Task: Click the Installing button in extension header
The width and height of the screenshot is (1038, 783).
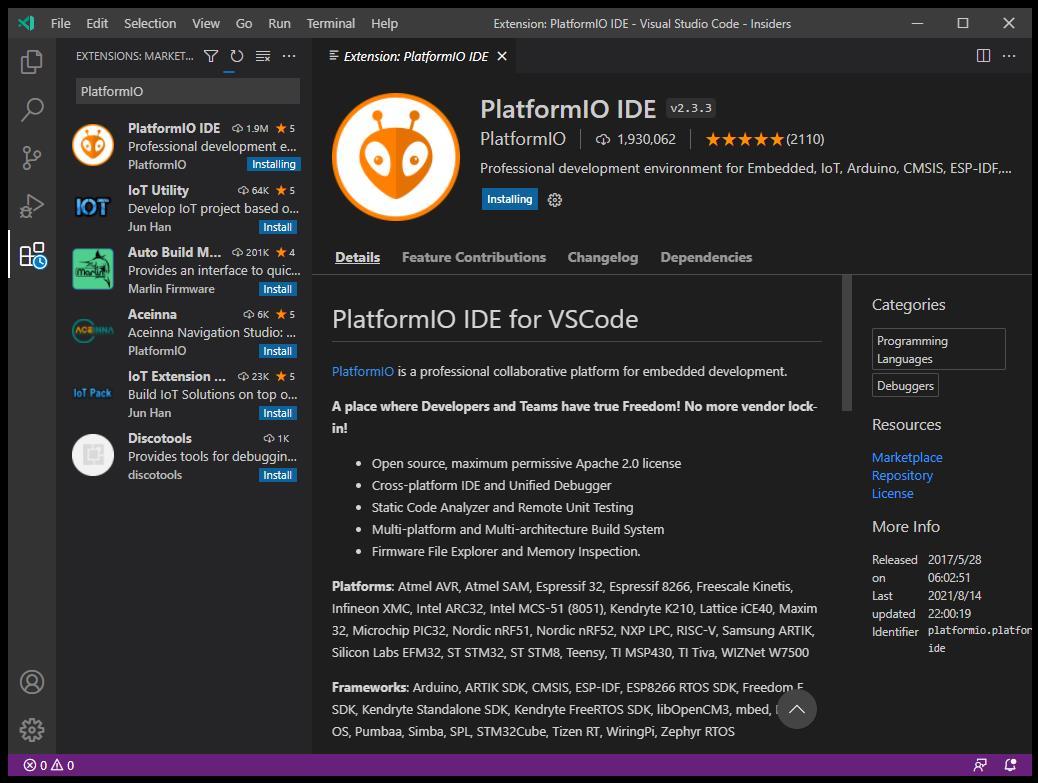Action: coord(510,199)
